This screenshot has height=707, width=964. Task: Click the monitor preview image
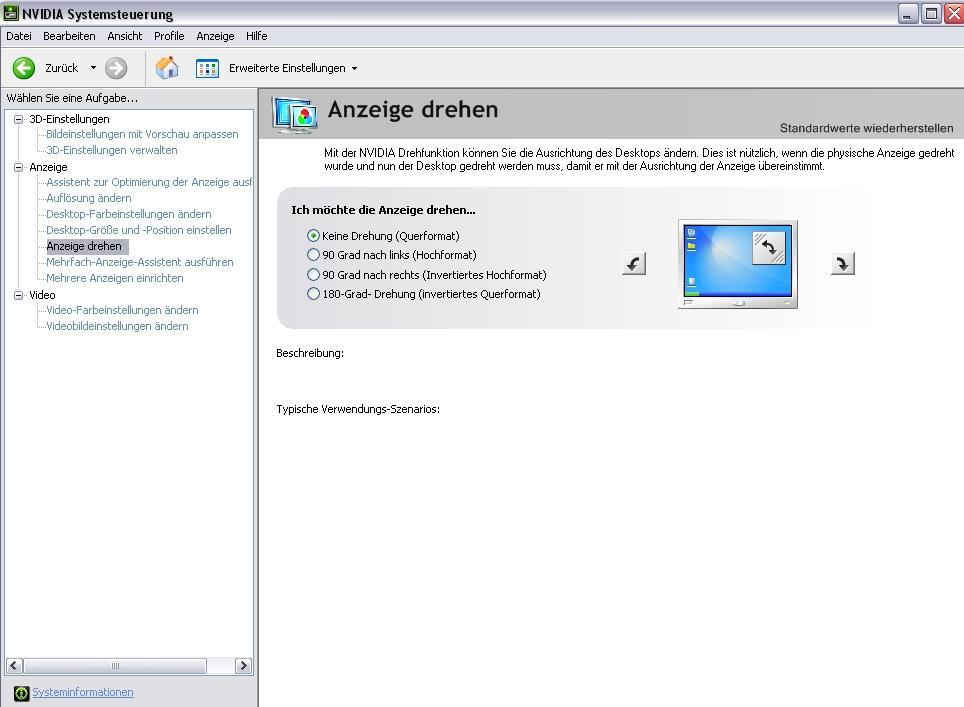coord(738,264)
